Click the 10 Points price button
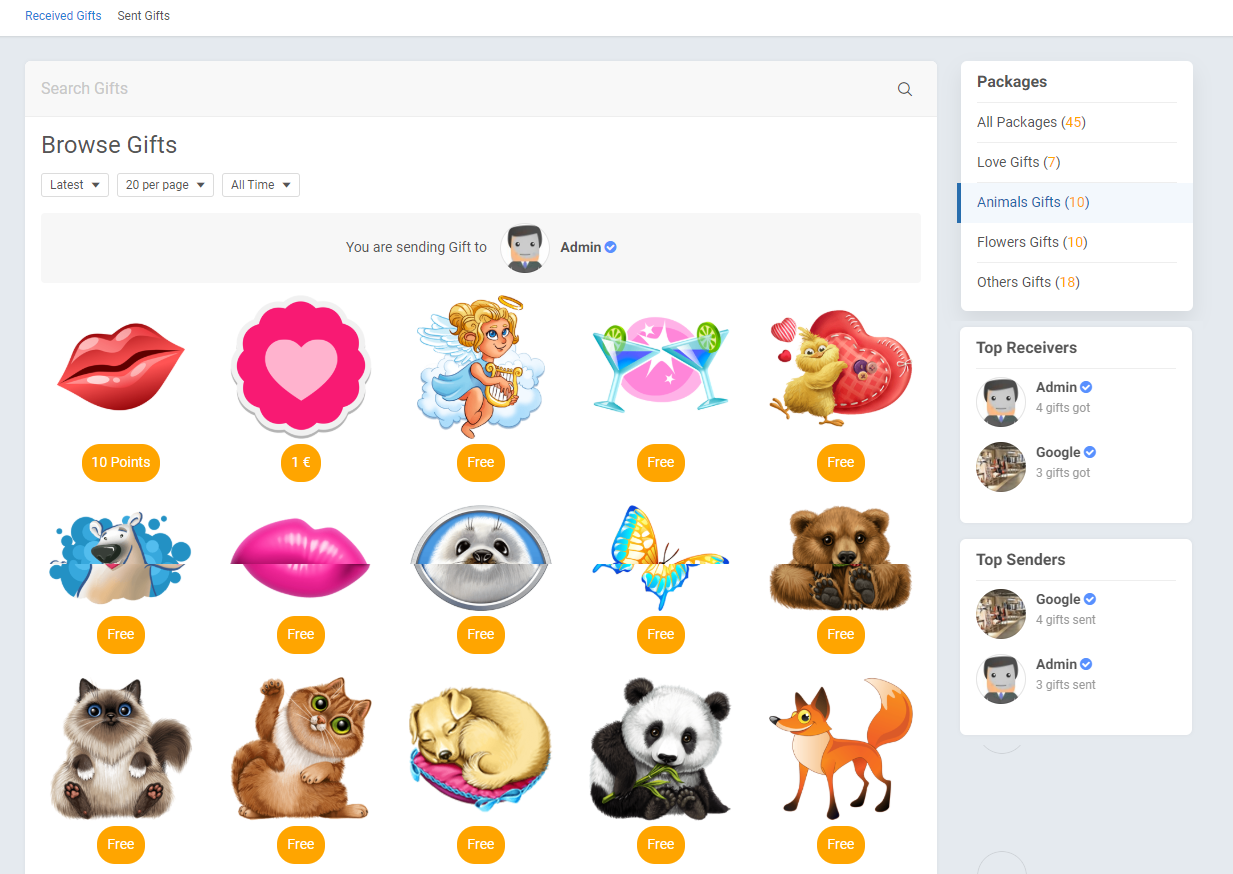This screenshot has height=874, width=1233. (x=121, y=463)
